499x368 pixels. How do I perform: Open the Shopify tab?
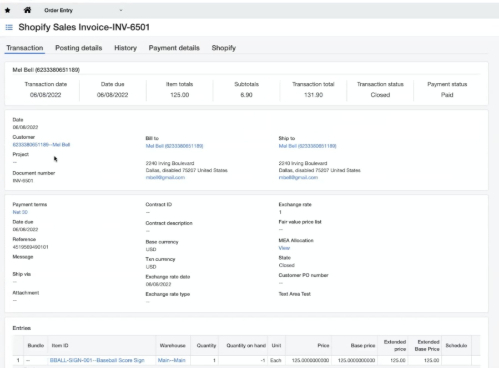(x=224, y=48)
